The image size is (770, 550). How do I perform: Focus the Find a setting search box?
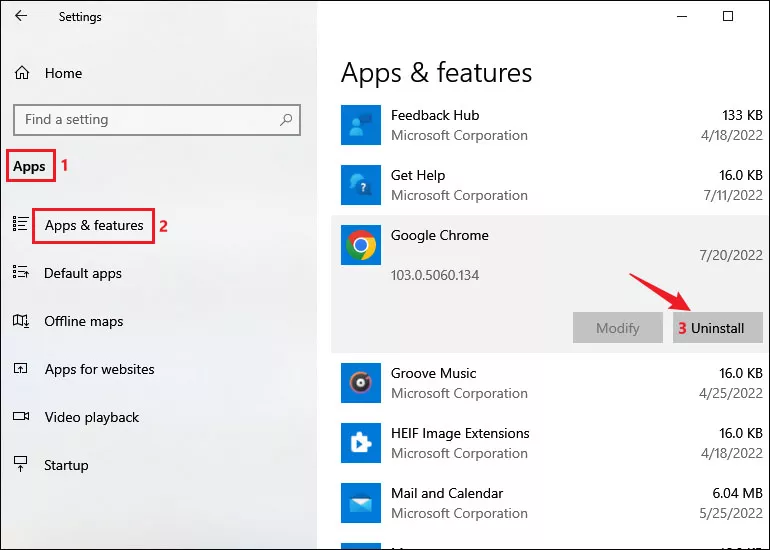point(157,120)
